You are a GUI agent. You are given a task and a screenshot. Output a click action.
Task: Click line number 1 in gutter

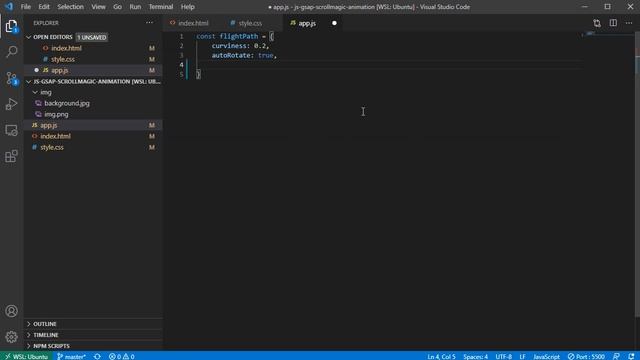182,36
